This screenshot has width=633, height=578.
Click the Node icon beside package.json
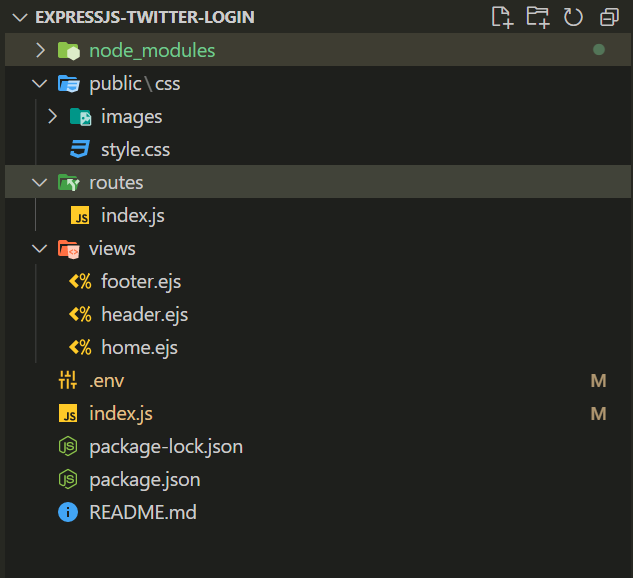pyautogui.click(x=68, y=480)
